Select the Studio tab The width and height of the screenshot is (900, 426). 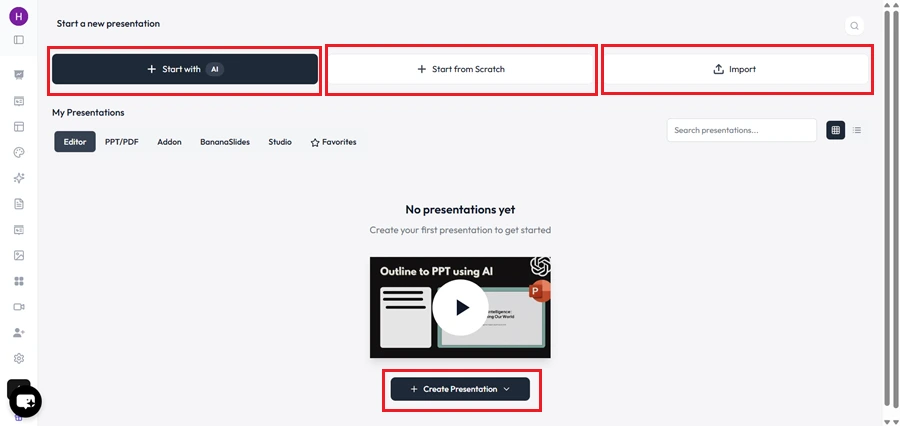tap(280, 142)
